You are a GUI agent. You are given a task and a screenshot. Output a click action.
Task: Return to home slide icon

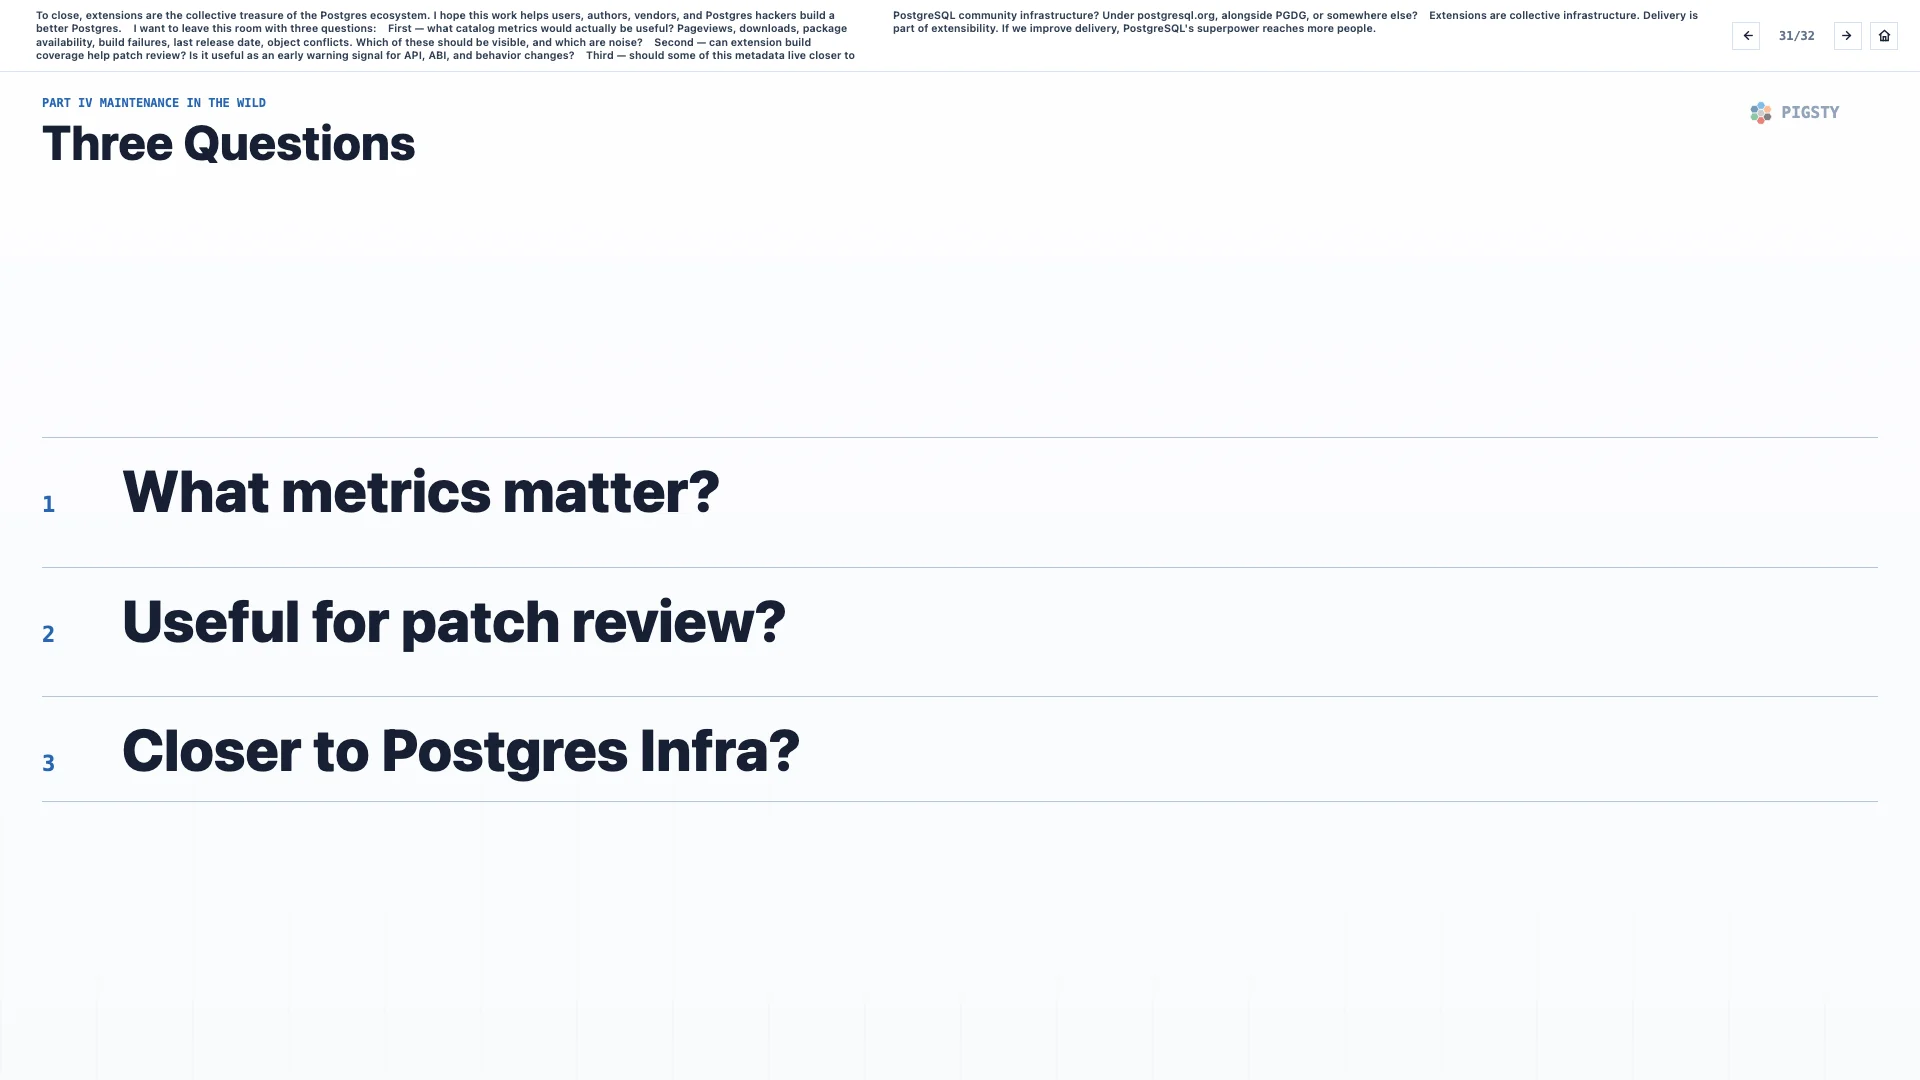pos(1884,36)
